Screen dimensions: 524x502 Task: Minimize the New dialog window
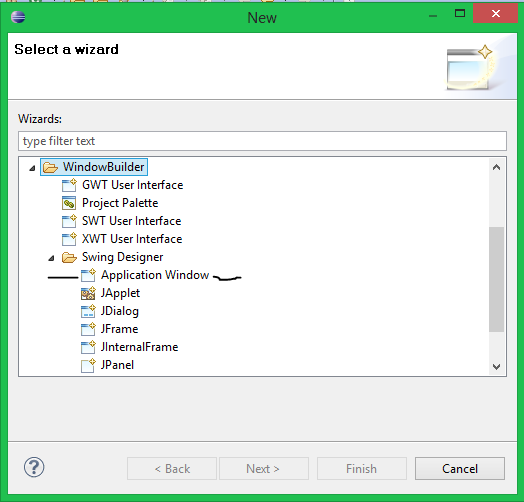(x=433, y=15)
